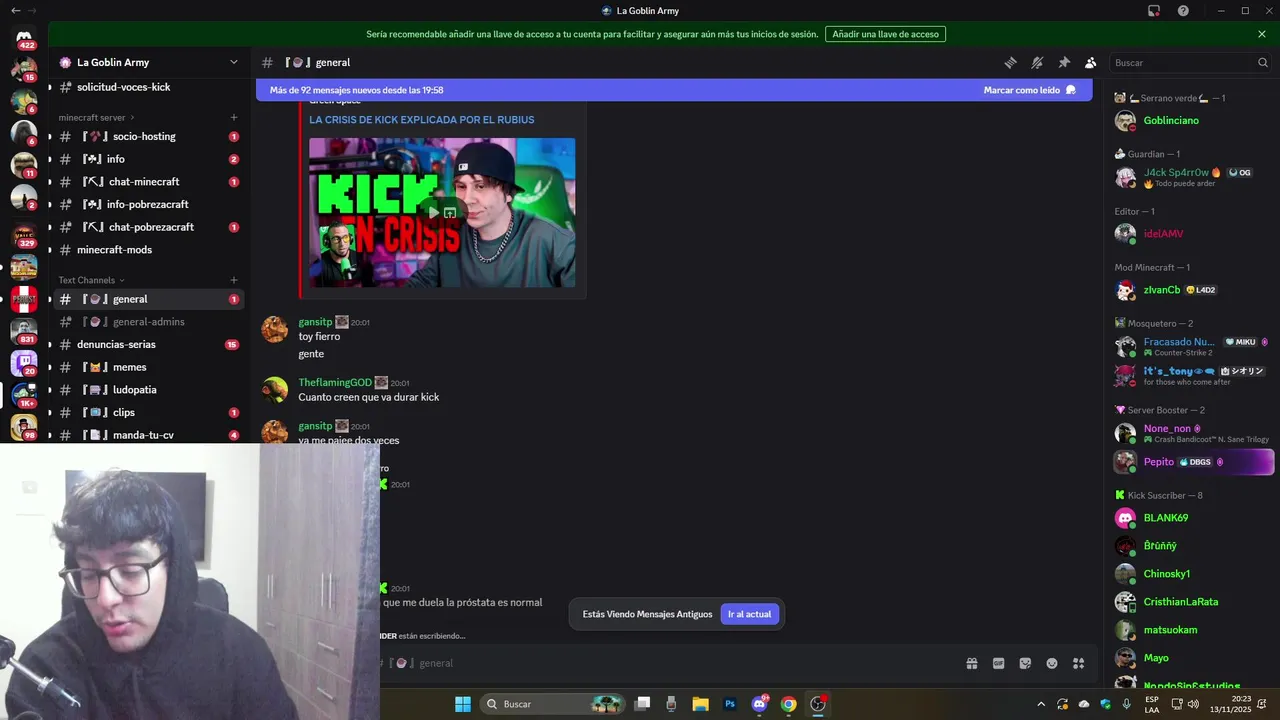Open BLANK69 member entry
Image resolution: width=1280 pixels, height=720 pixels.
tap(1193, 518)
